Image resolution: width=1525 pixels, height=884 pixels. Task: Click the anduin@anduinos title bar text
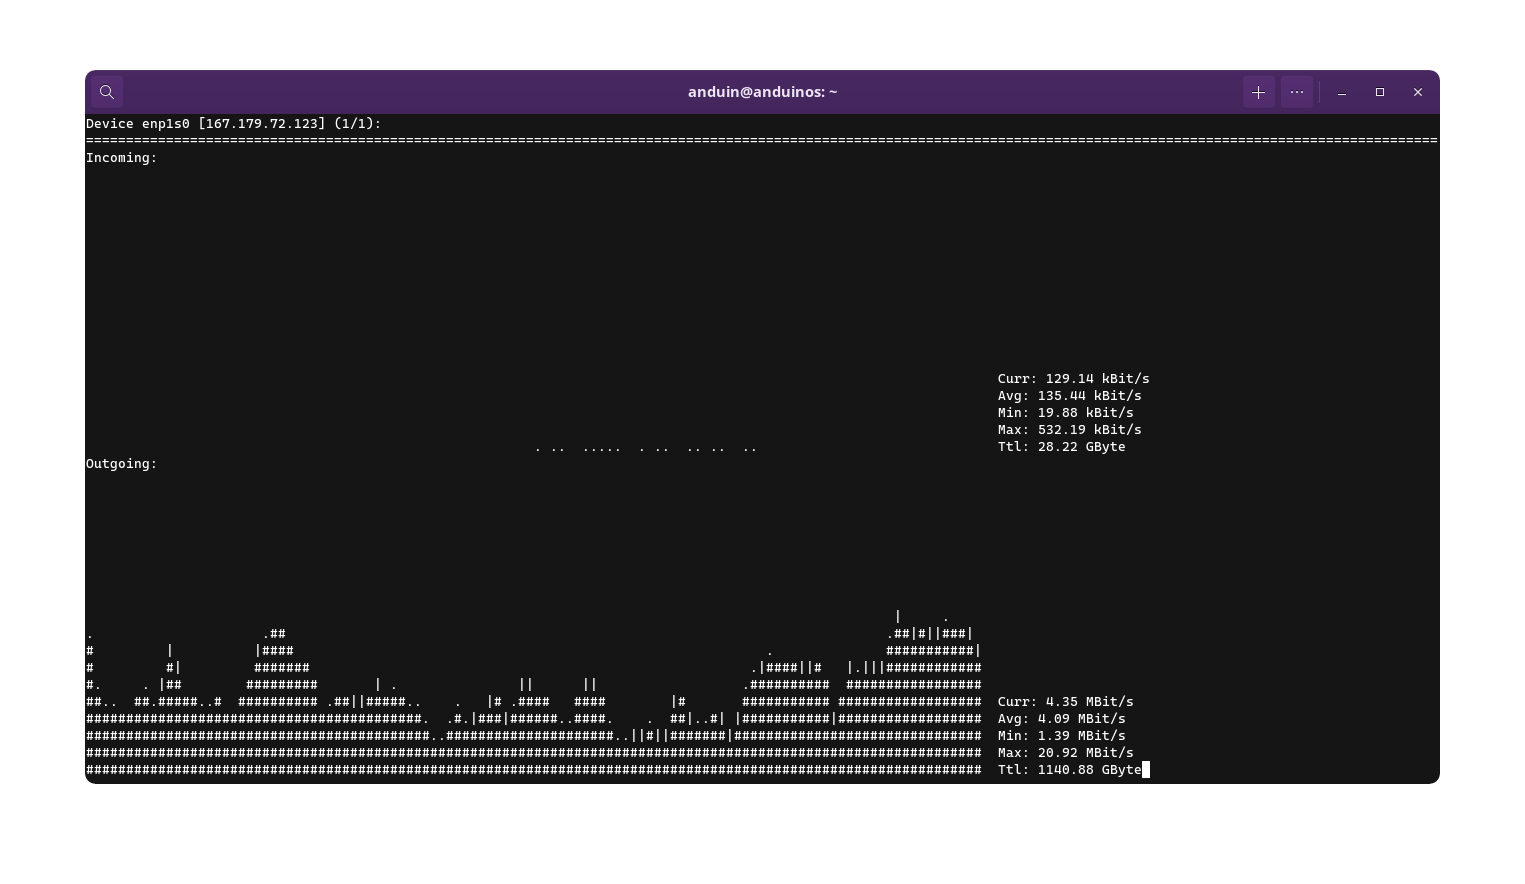(762, 92)
